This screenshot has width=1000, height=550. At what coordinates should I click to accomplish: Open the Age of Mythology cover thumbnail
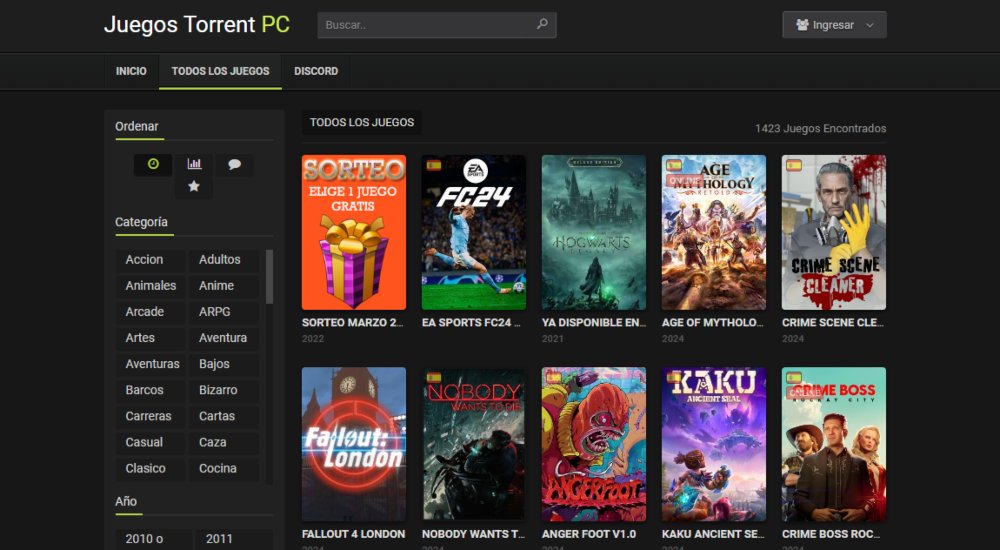(714, 232)
